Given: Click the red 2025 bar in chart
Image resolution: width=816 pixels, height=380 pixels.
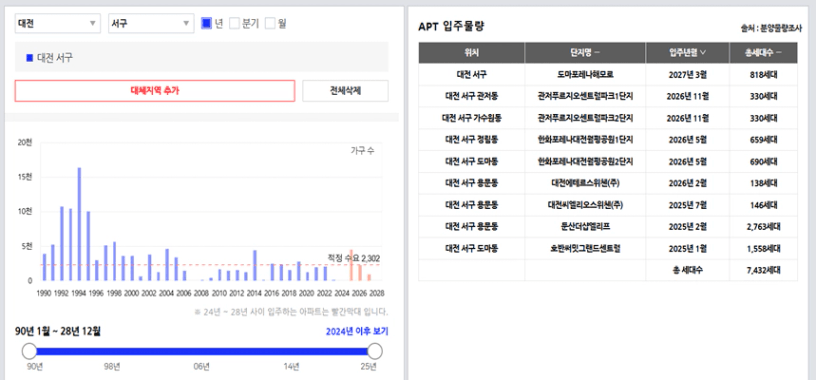Looking at the screenshot, I should coord(351,265).
